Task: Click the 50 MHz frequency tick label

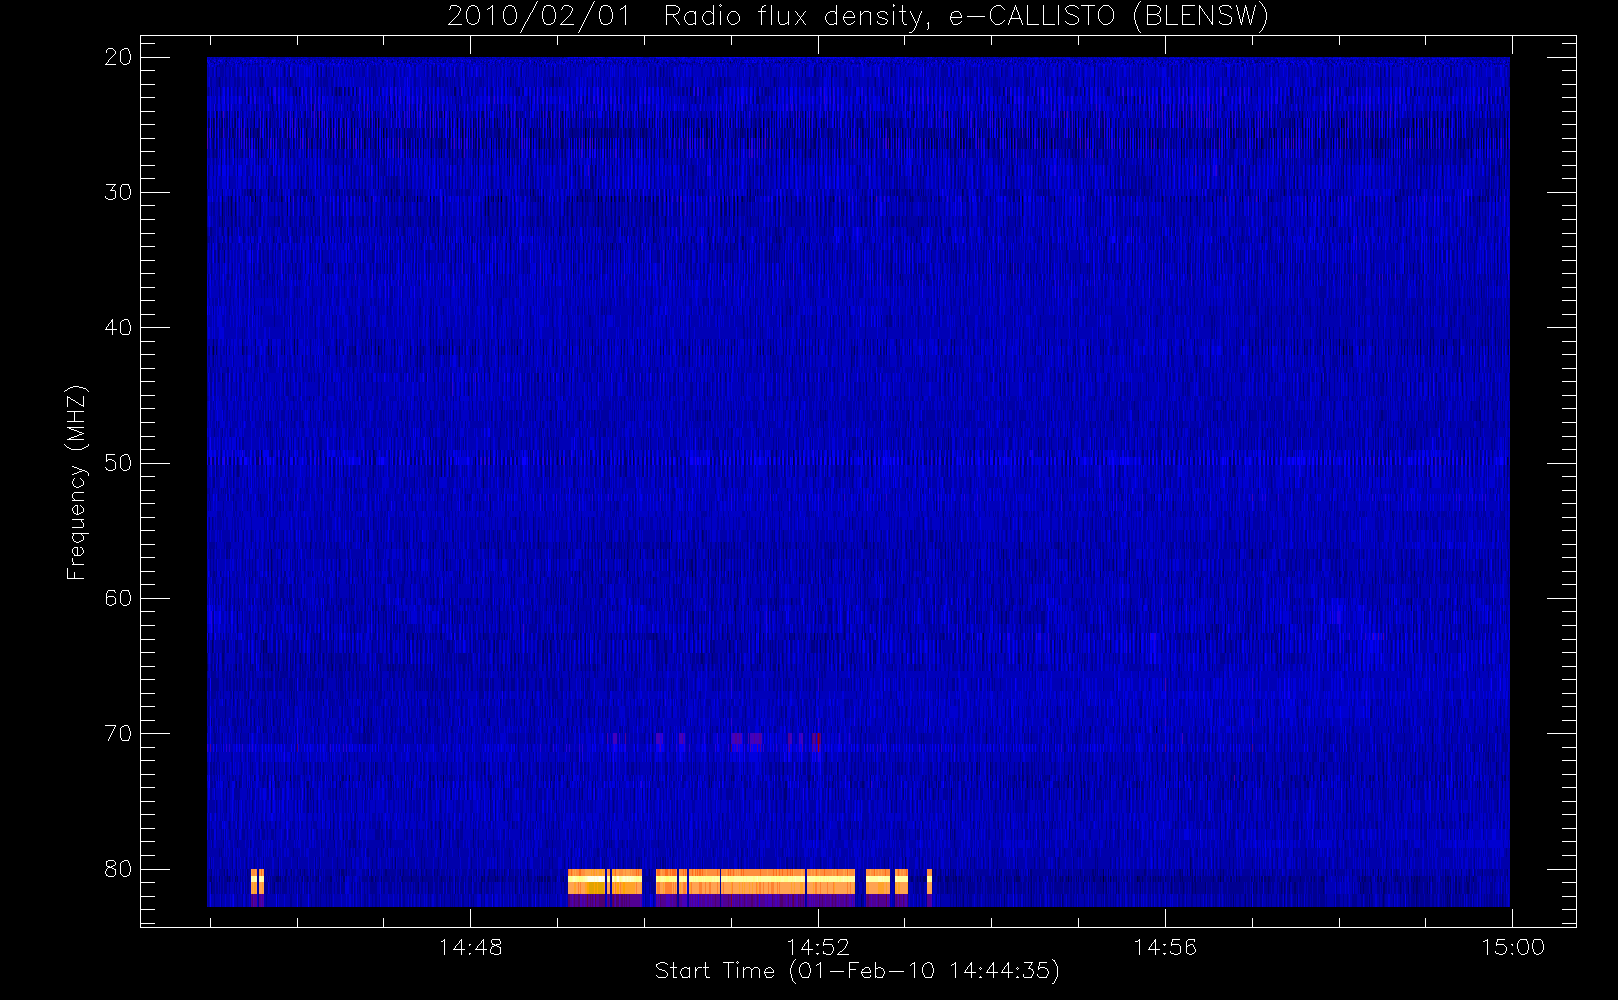Action: (119, 463)
